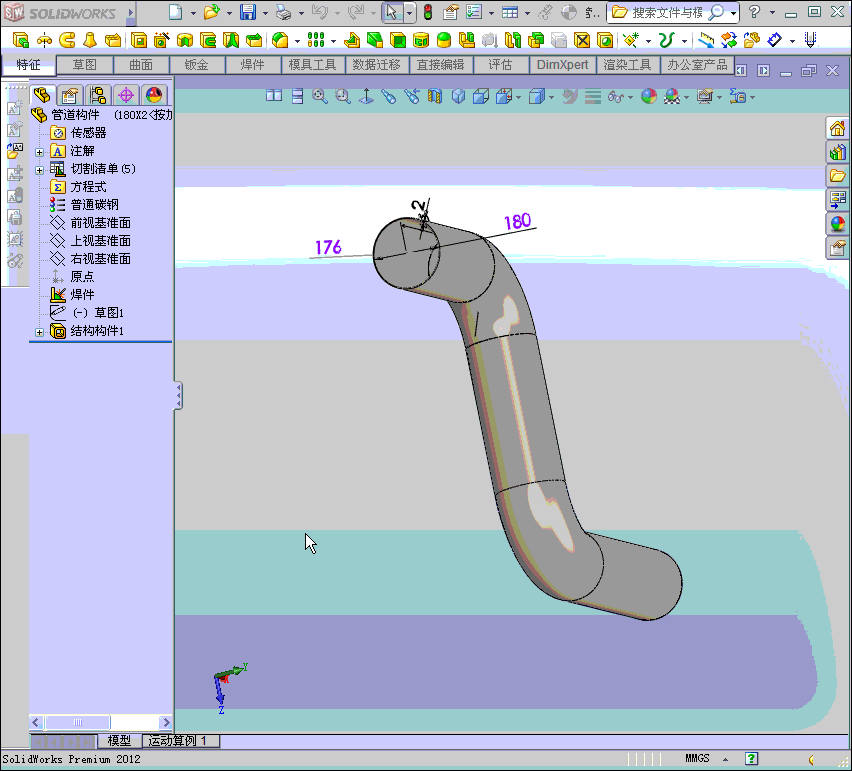This screenshot has height=771, width=852.
Task: Switch to the 曲面 tab
Action: point(141,65)
